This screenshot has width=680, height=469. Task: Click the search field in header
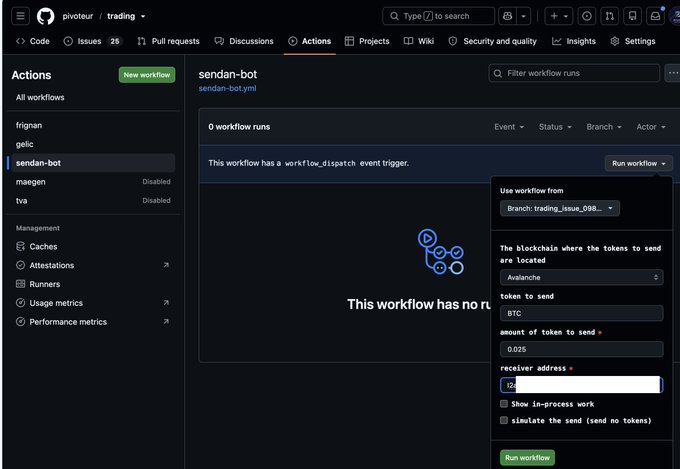(438, 16)
